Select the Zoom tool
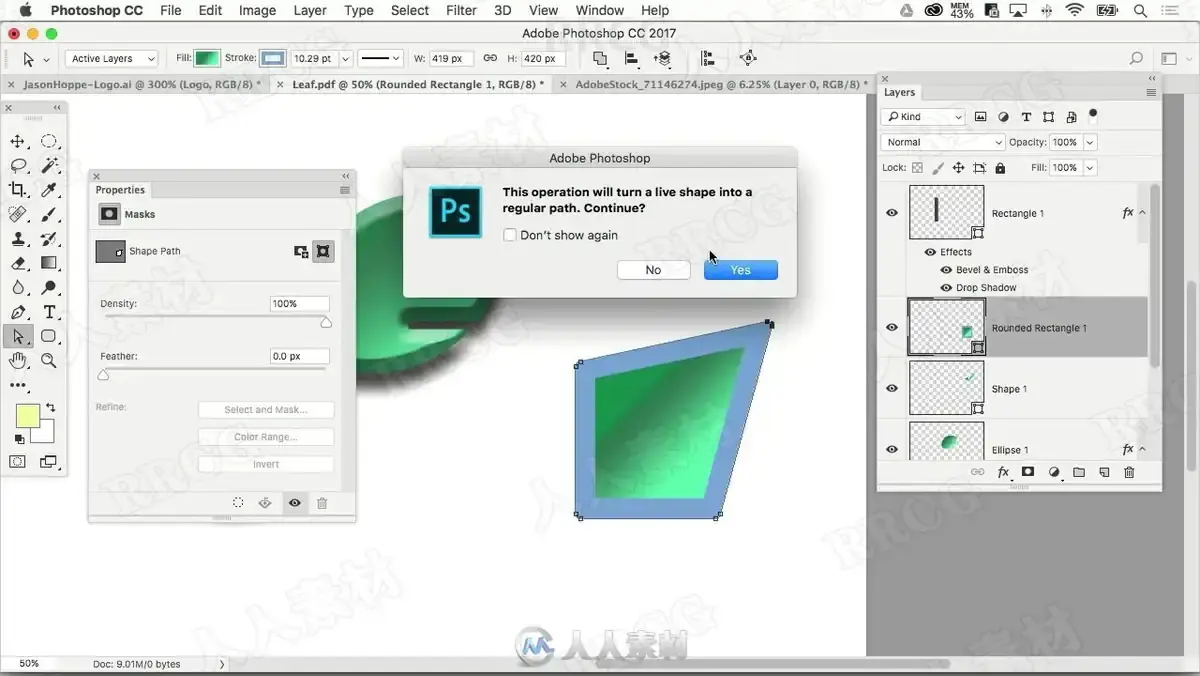Viewport: 1200px width, 676px height. pyautogui.click(x=48, y=361)
